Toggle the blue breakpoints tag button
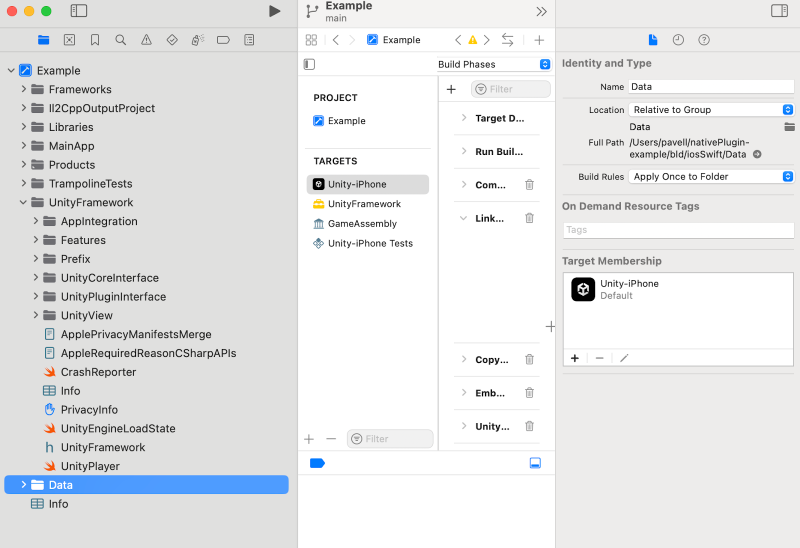 317,463
